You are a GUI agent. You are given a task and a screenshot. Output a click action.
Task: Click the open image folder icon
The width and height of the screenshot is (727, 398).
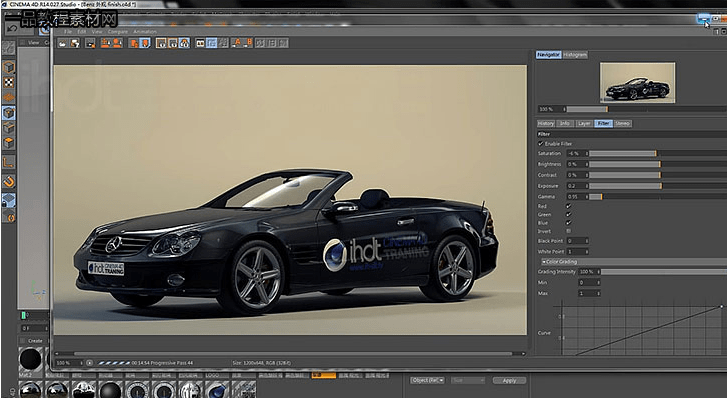pos(63,43)
